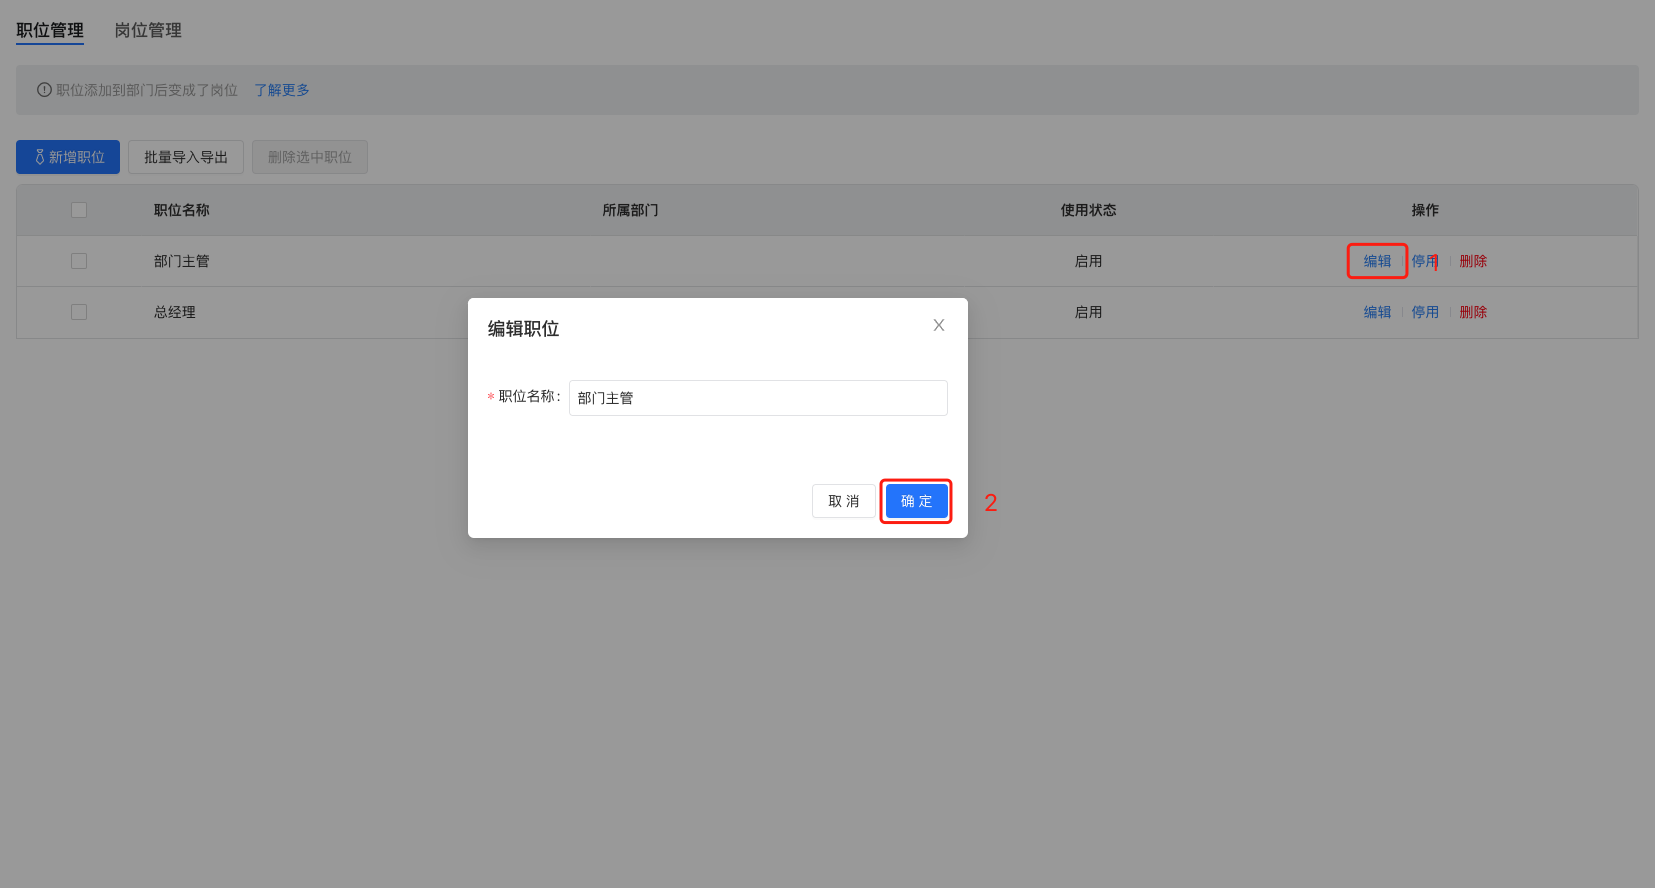Click 停用 for the 部门主管 row
Screen dimensions: 1655x888
coord(1424,261)
